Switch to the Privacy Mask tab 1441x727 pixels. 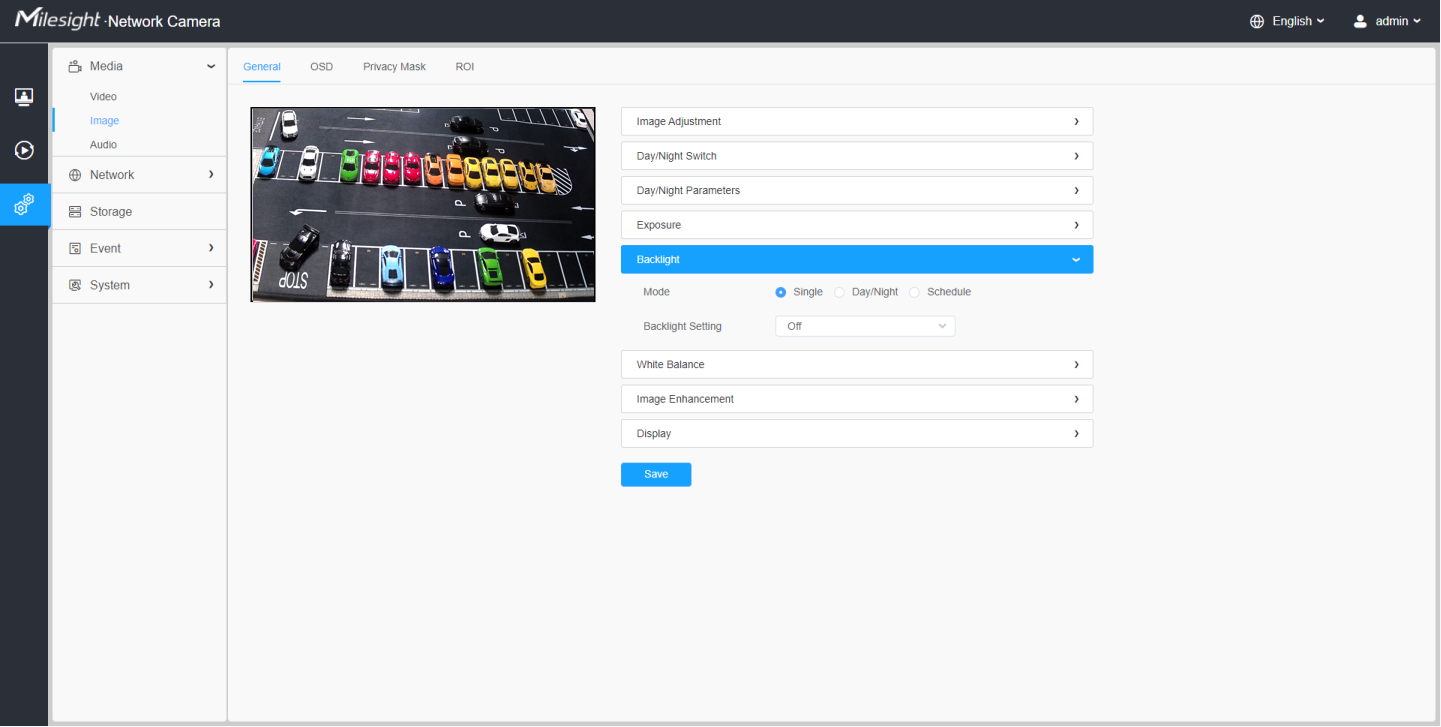point(394,67)
